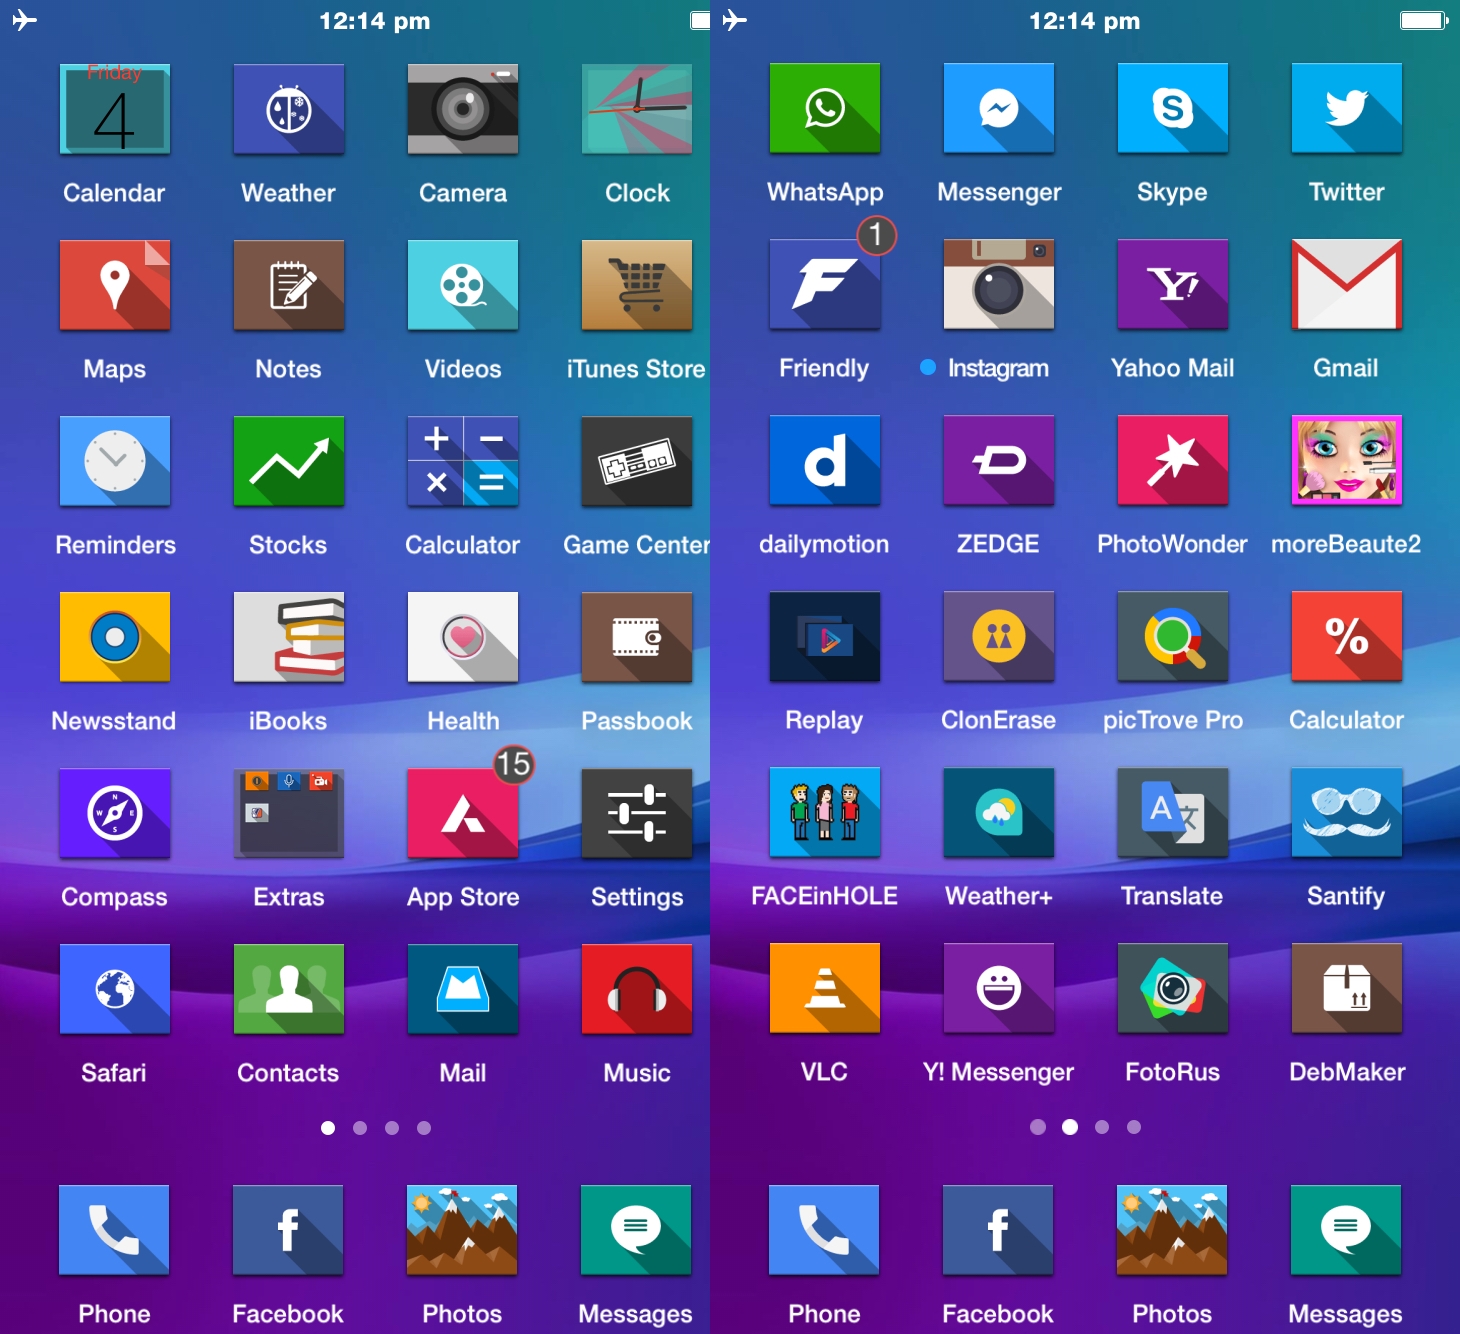Open the Skype app
1460x1334 pixels.
click(x=1172, y=108)
